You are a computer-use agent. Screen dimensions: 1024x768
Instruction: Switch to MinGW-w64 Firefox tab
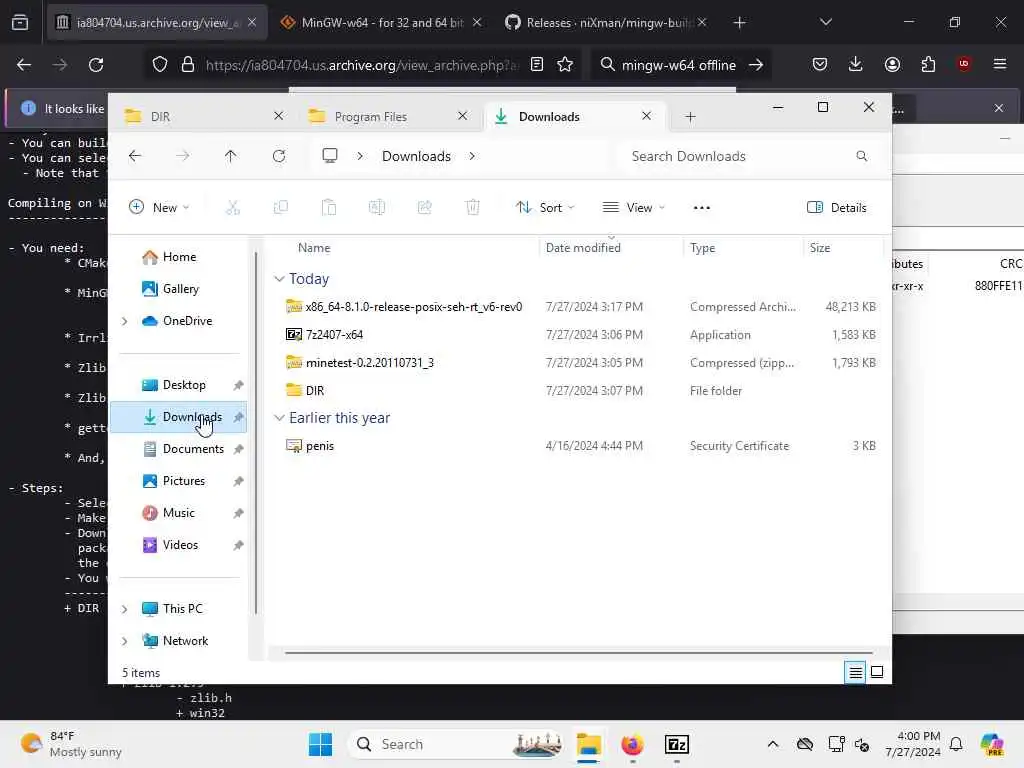[381, 22]
